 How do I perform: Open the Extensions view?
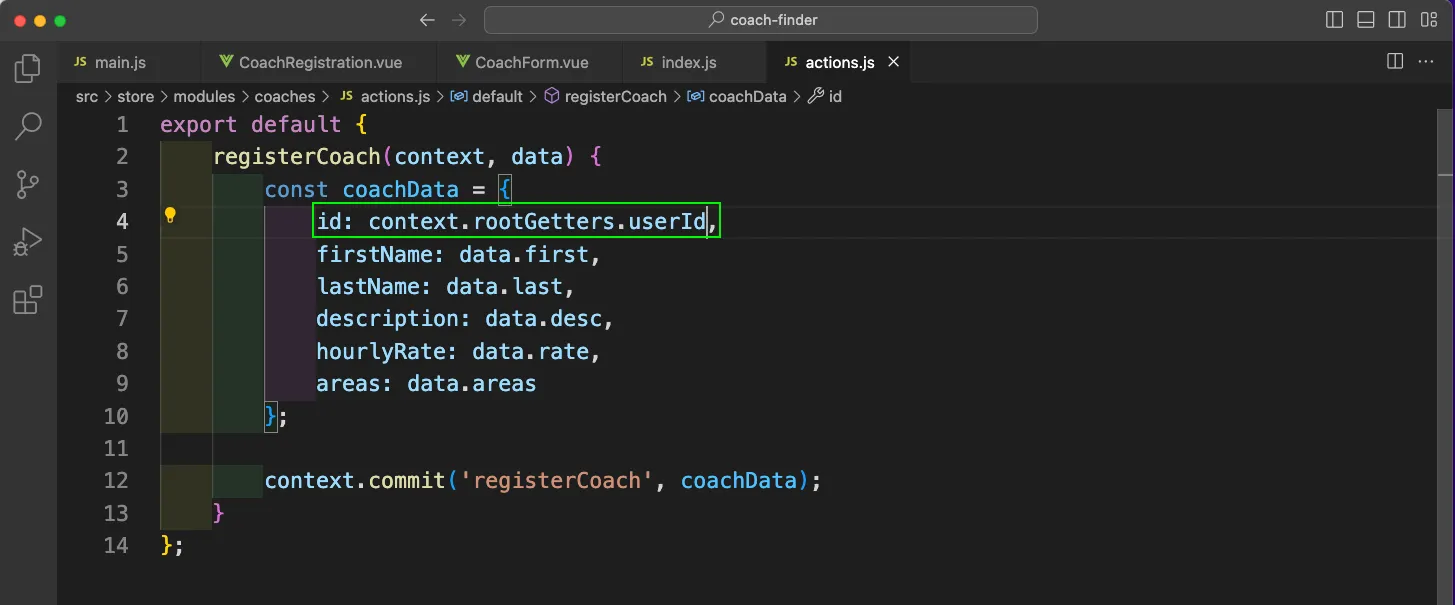click(27, 300)
